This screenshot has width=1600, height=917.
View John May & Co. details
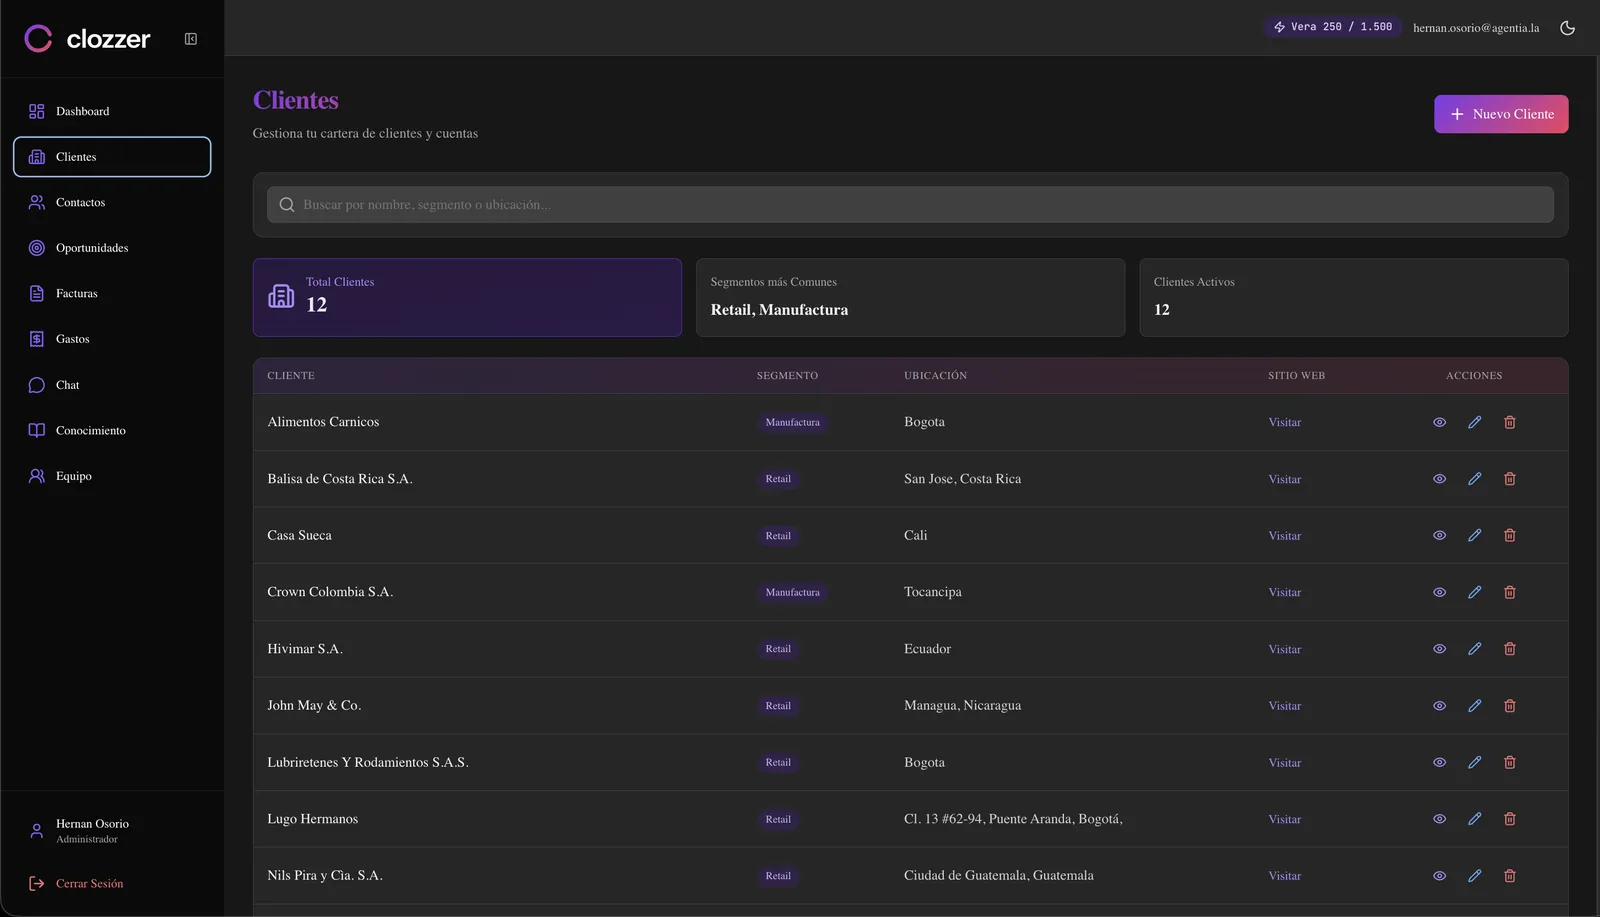click(x=1439, y=706)
